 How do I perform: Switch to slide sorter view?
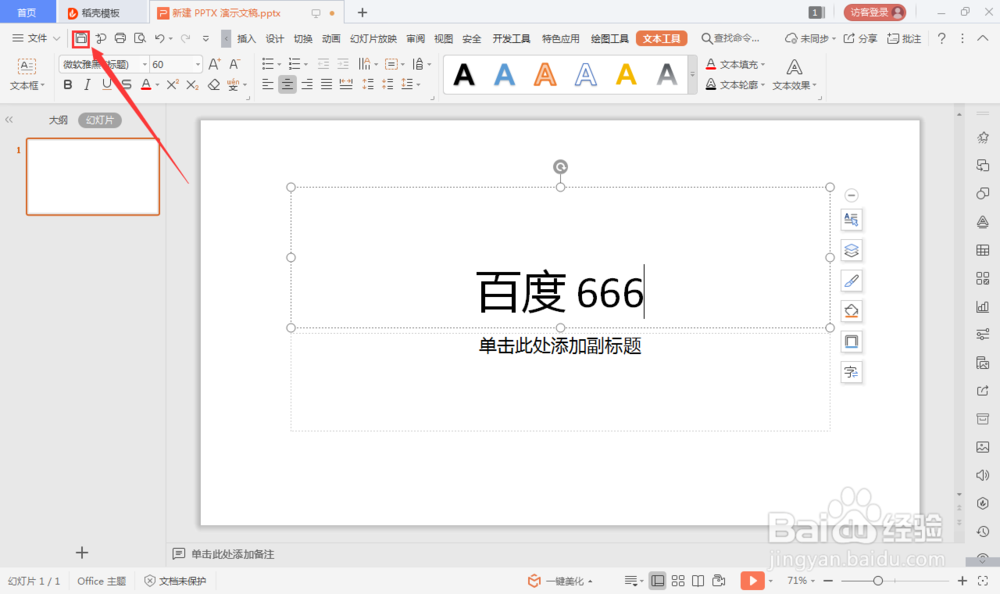pyautogui.click(x=678, y=581)
